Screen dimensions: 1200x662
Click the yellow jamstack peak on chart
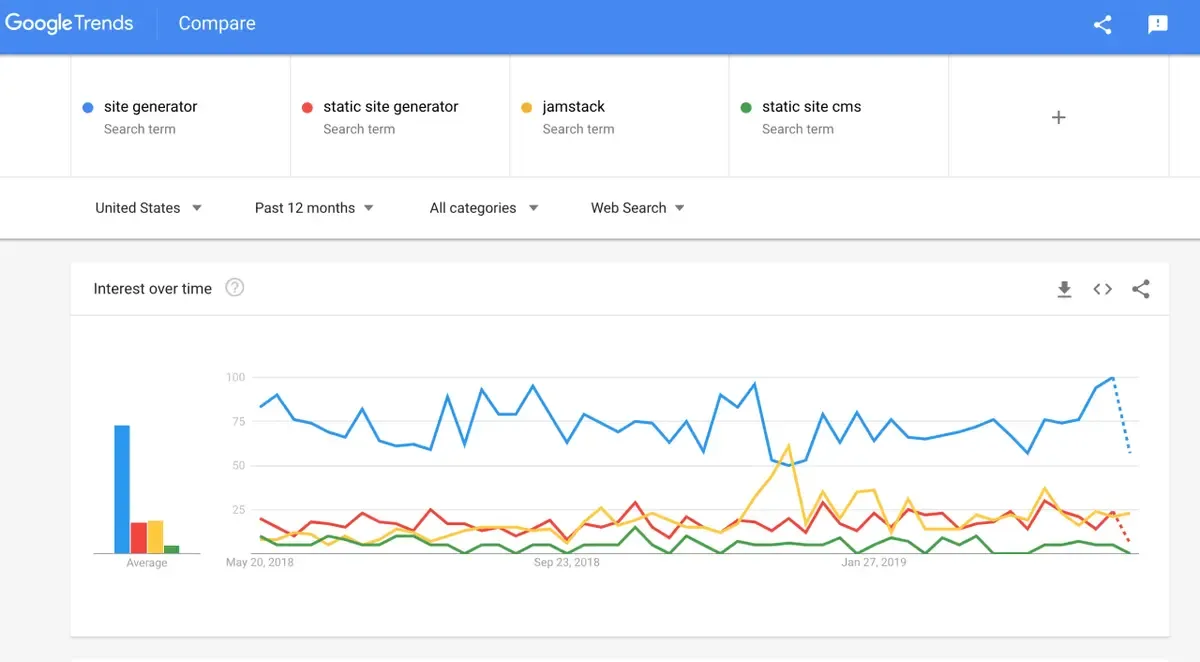[788, 445]
